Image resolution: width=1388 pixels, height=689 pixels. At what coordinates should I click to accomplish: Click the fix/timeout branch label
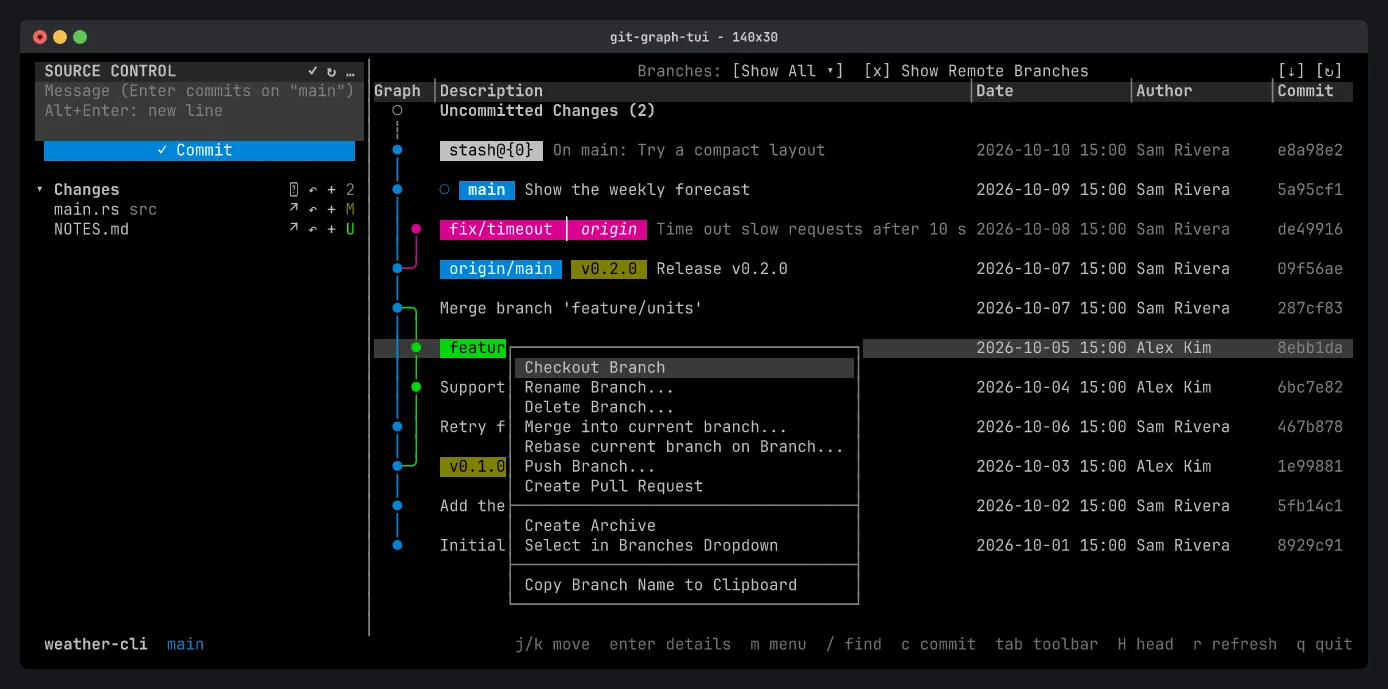pos(501,229)
